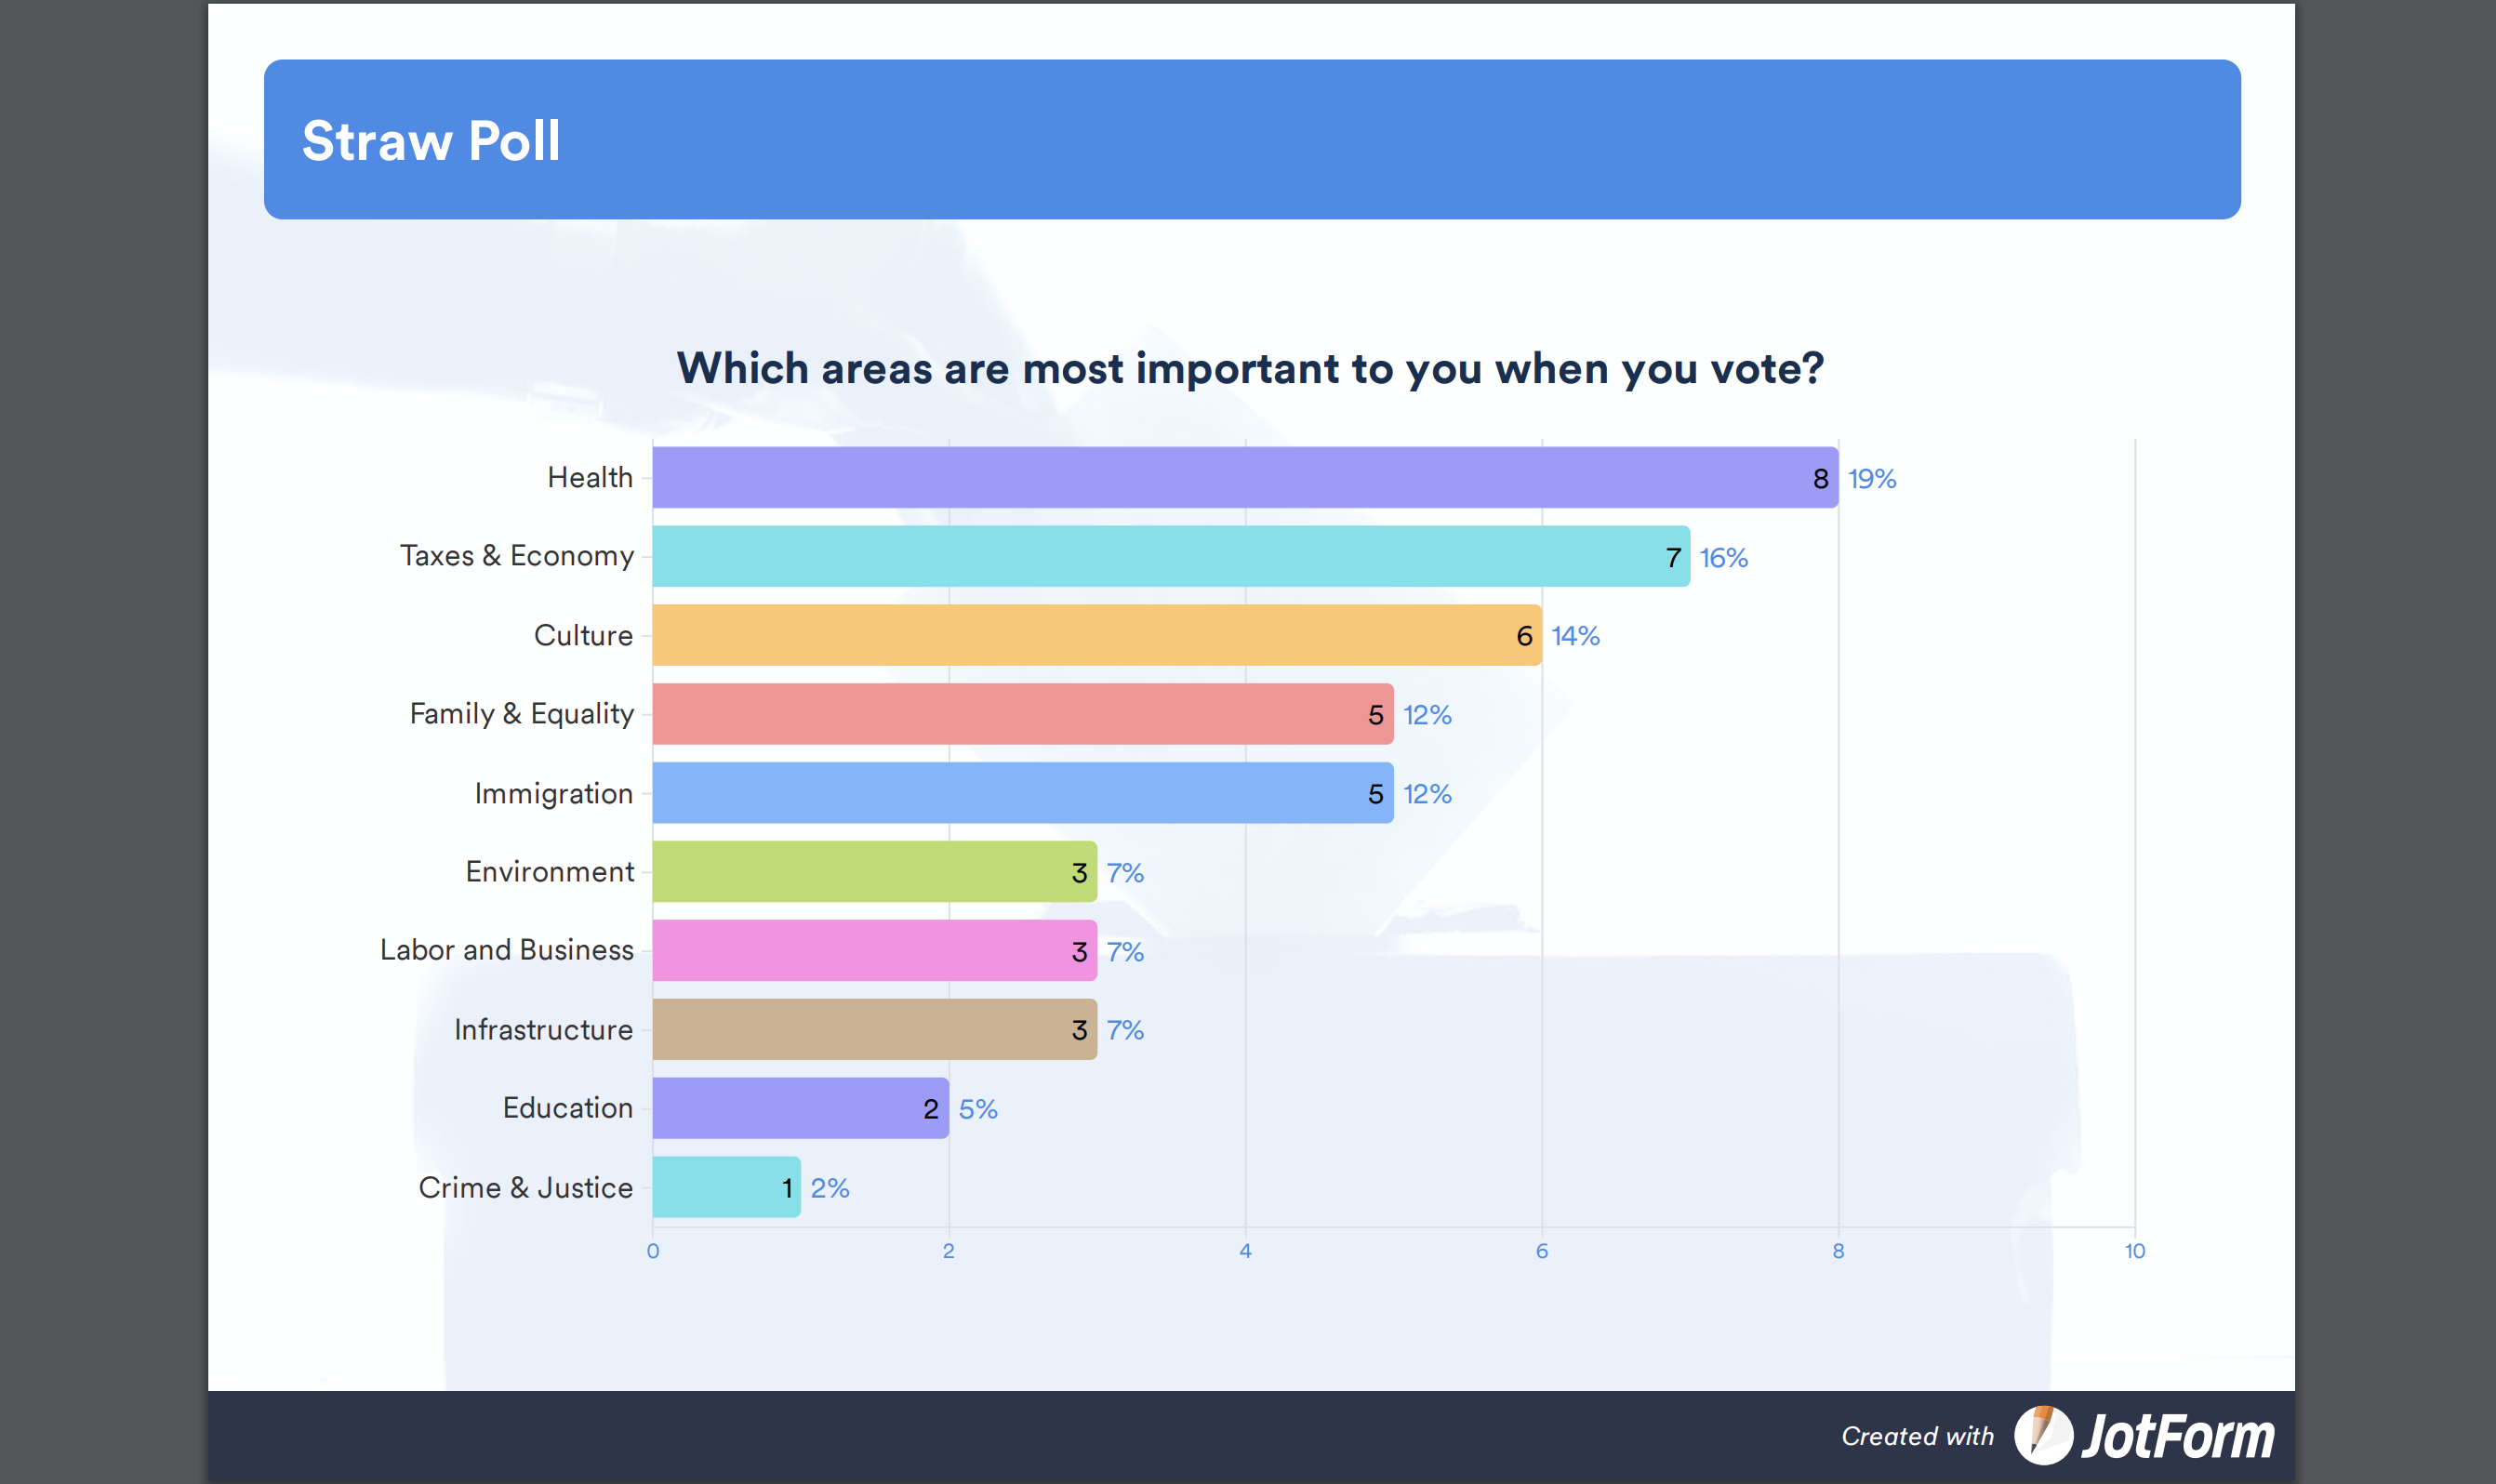Click the teal Crime & Justice bar

click(x=726, y=1187)
